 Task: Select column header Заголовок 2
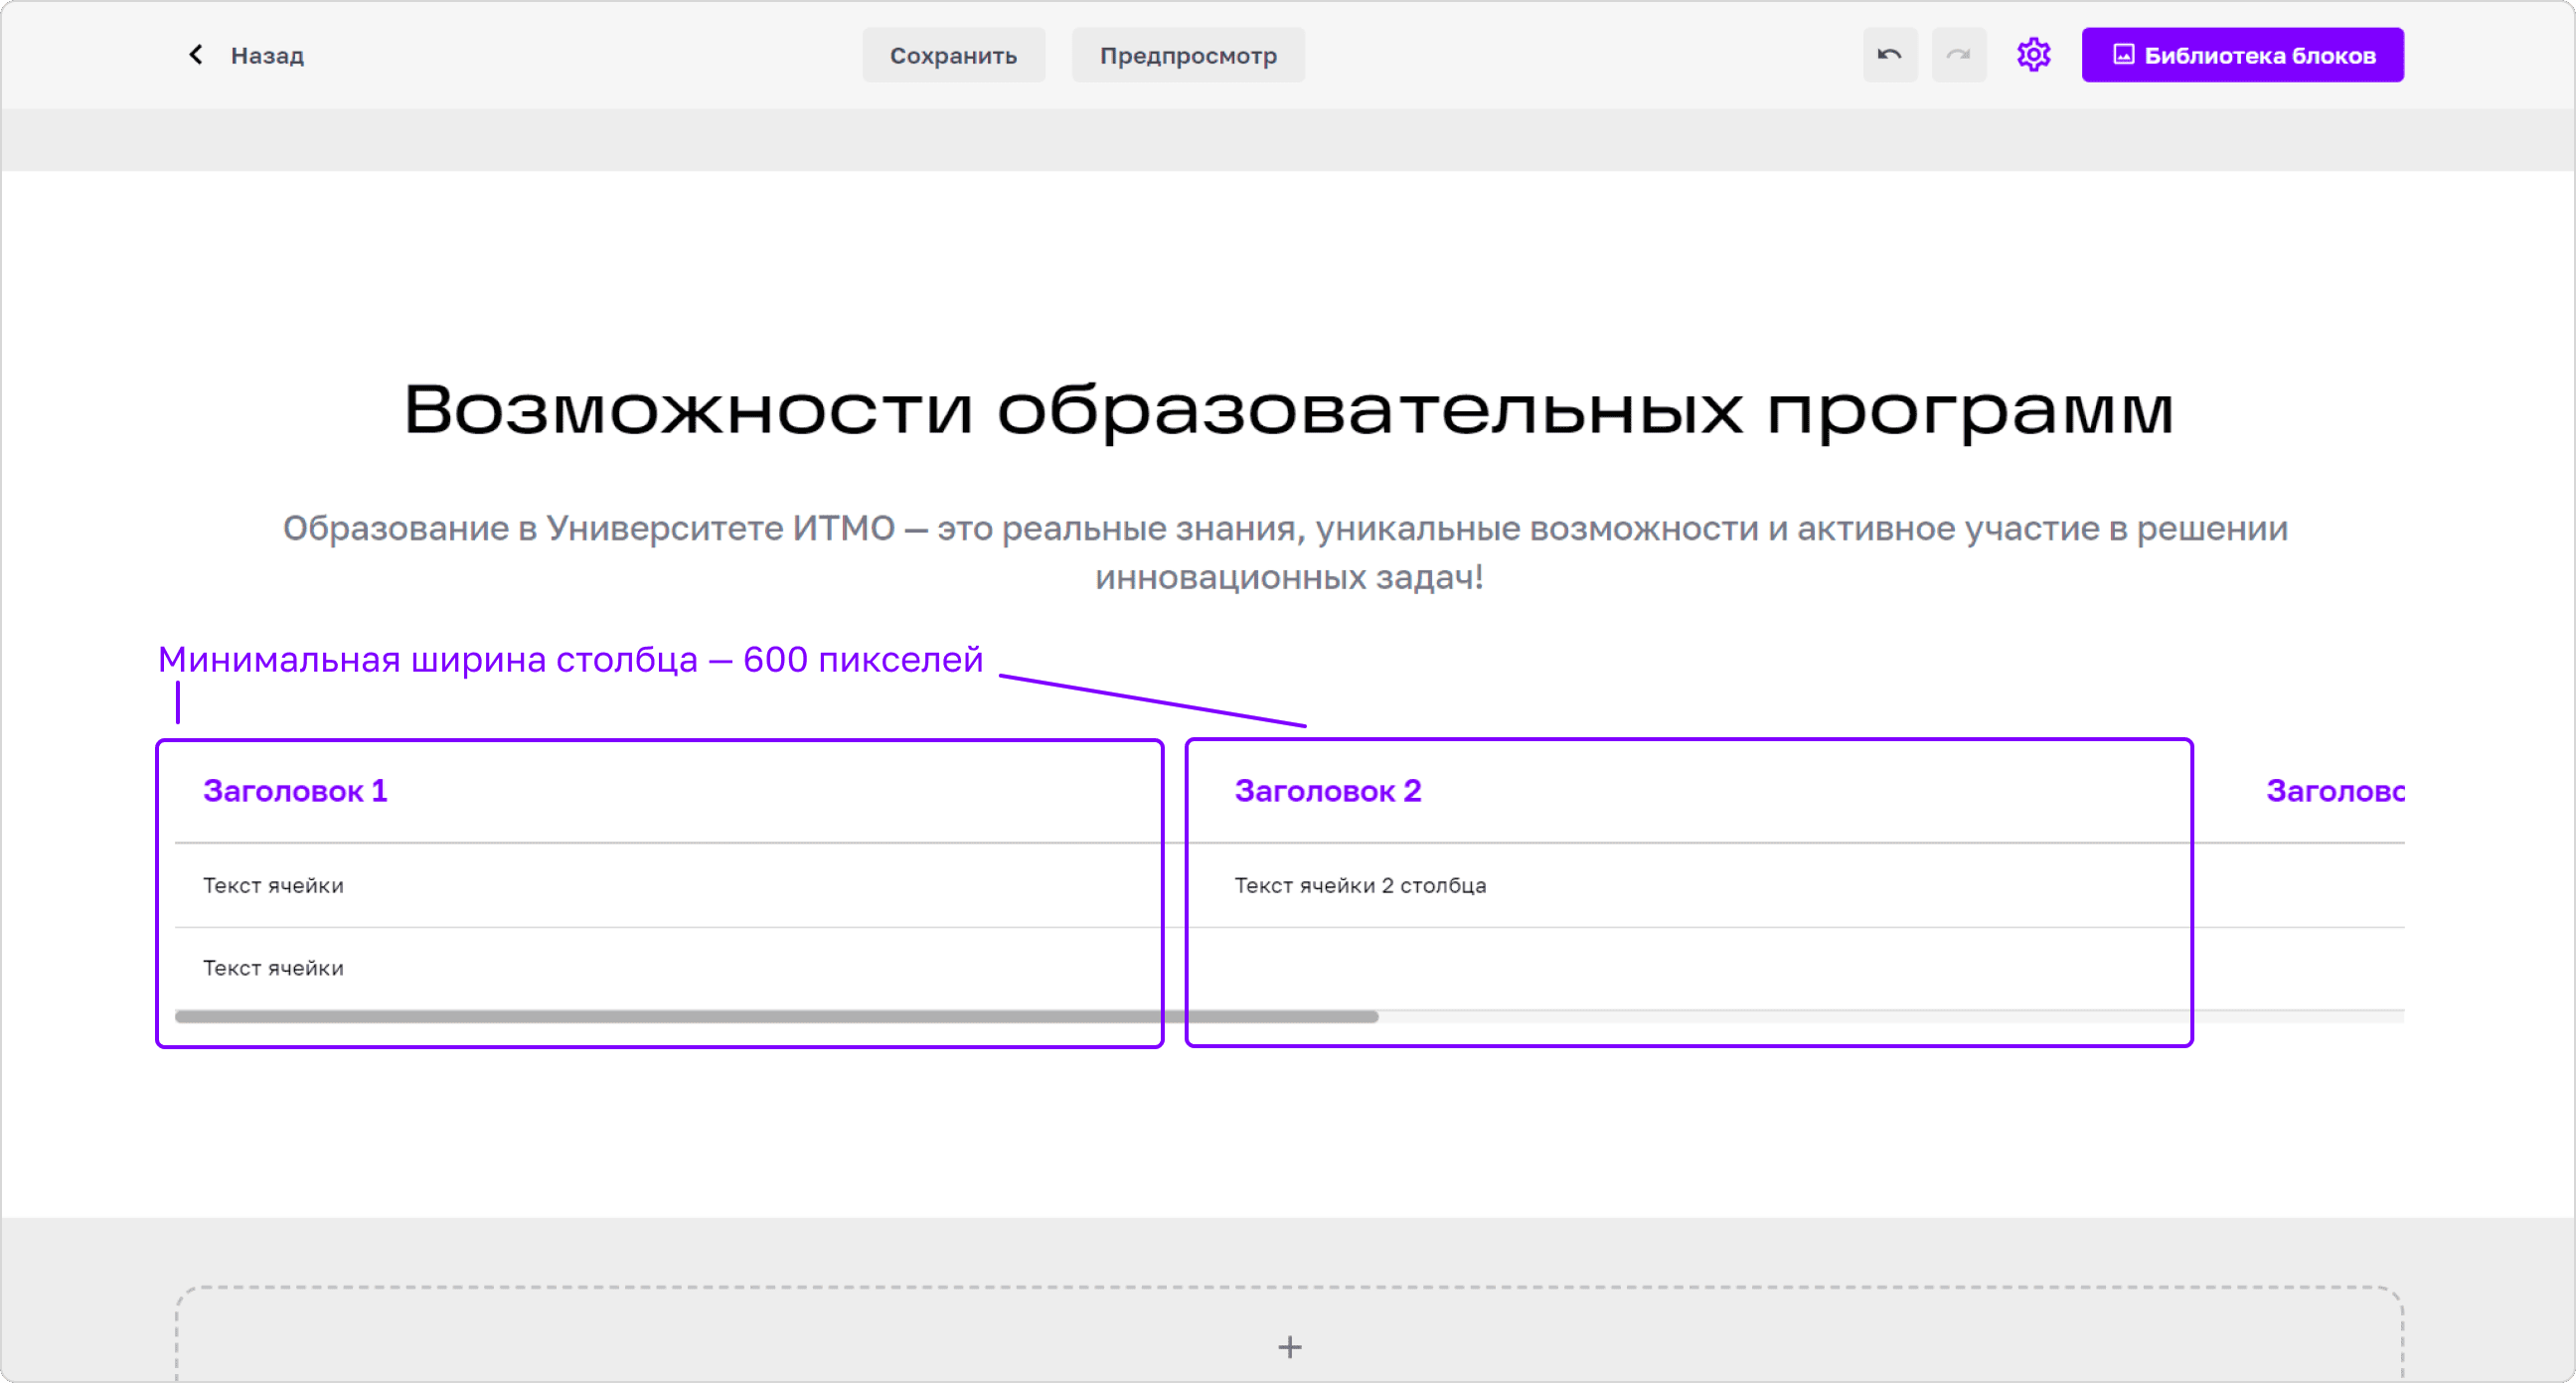1328,791
